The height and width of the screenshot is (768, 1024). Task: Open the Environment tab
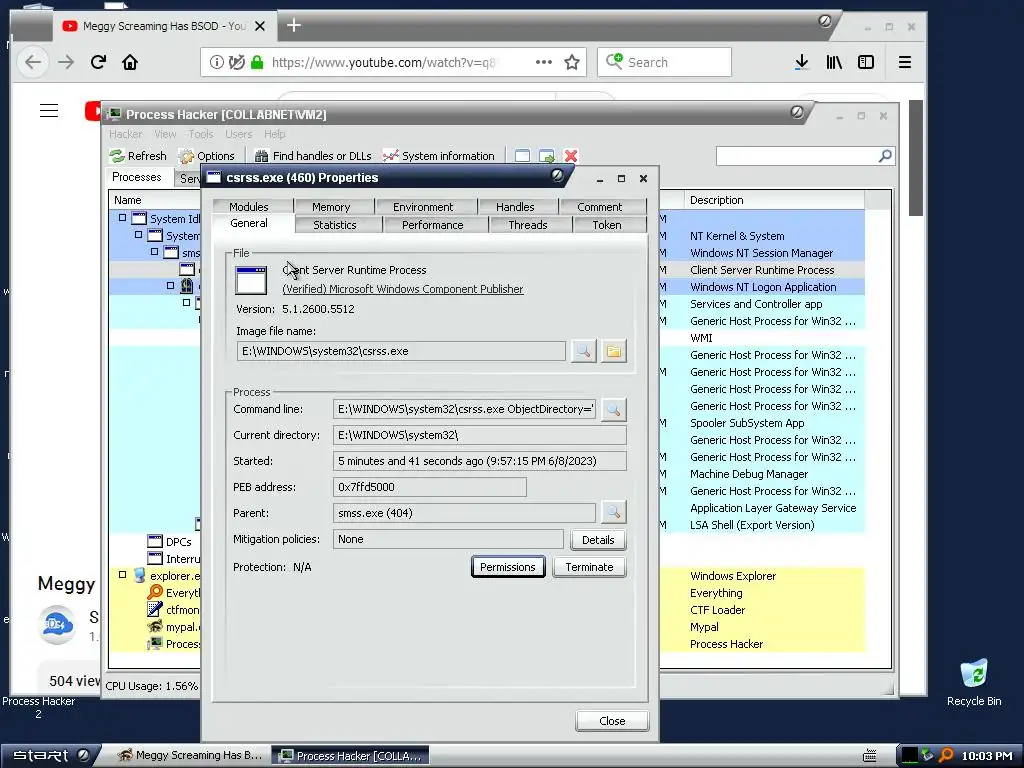click(x=423, y=207)
